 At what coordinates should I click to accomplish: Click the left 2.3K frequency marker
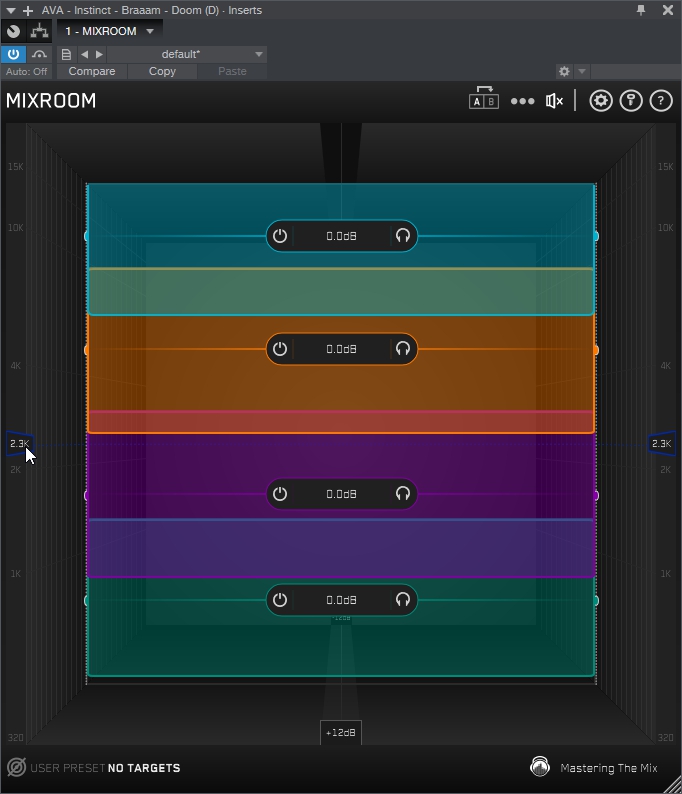[x=20, y=444]
